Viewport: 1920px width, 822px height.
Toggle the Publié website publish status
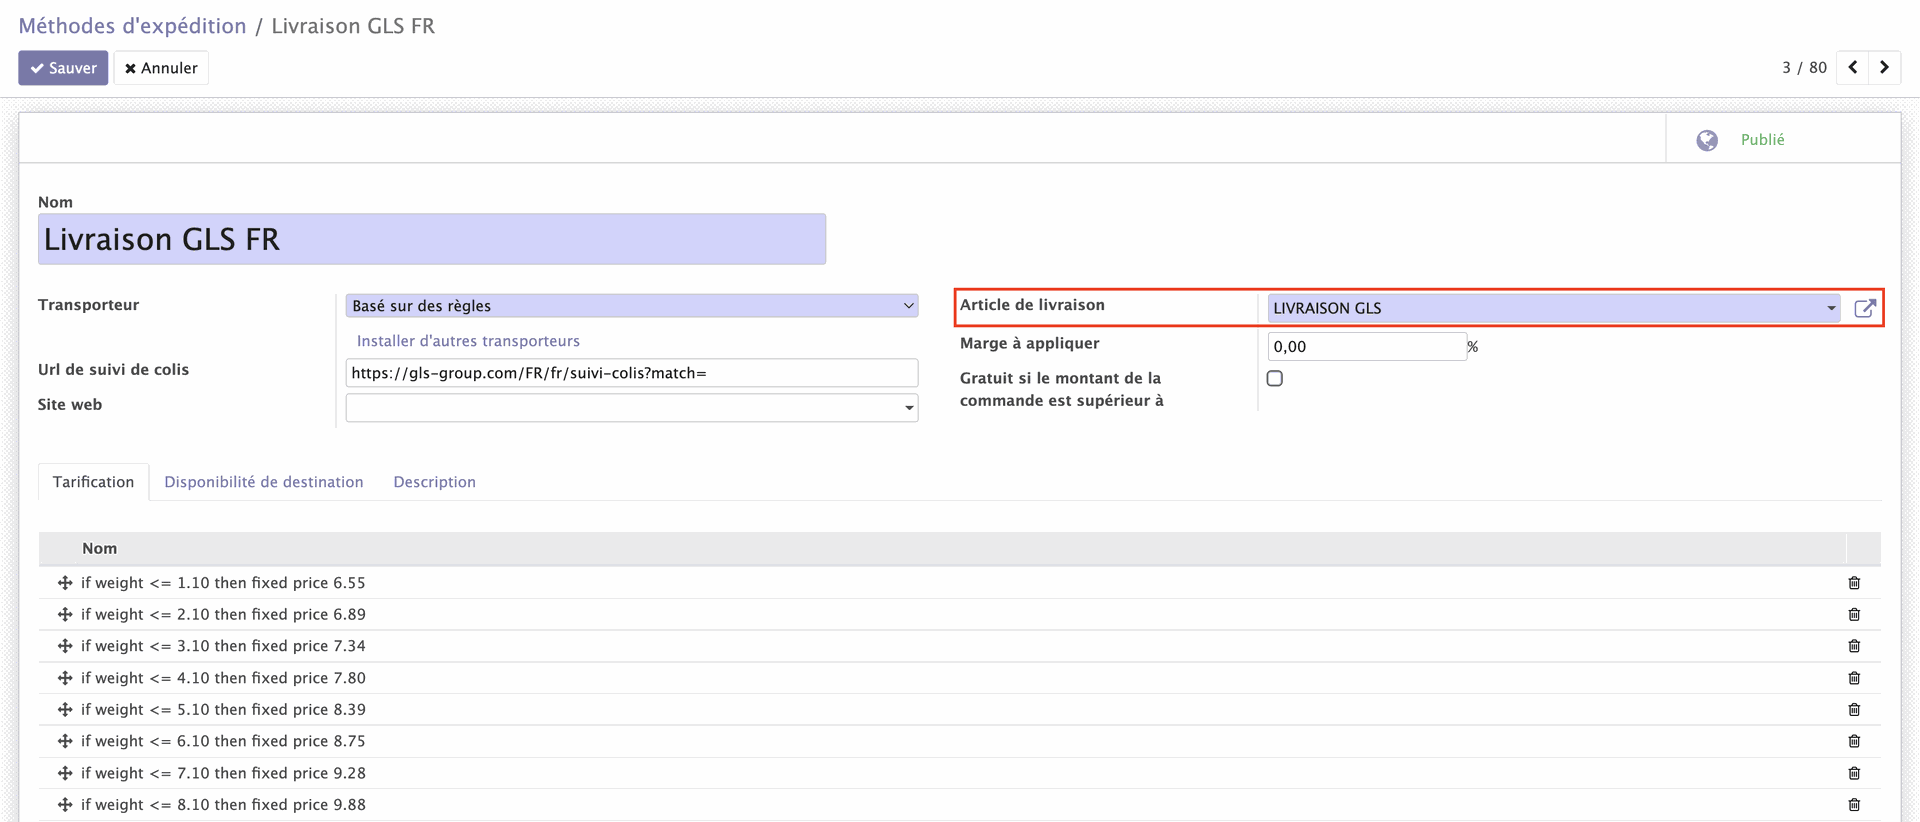pos(1761,140)
